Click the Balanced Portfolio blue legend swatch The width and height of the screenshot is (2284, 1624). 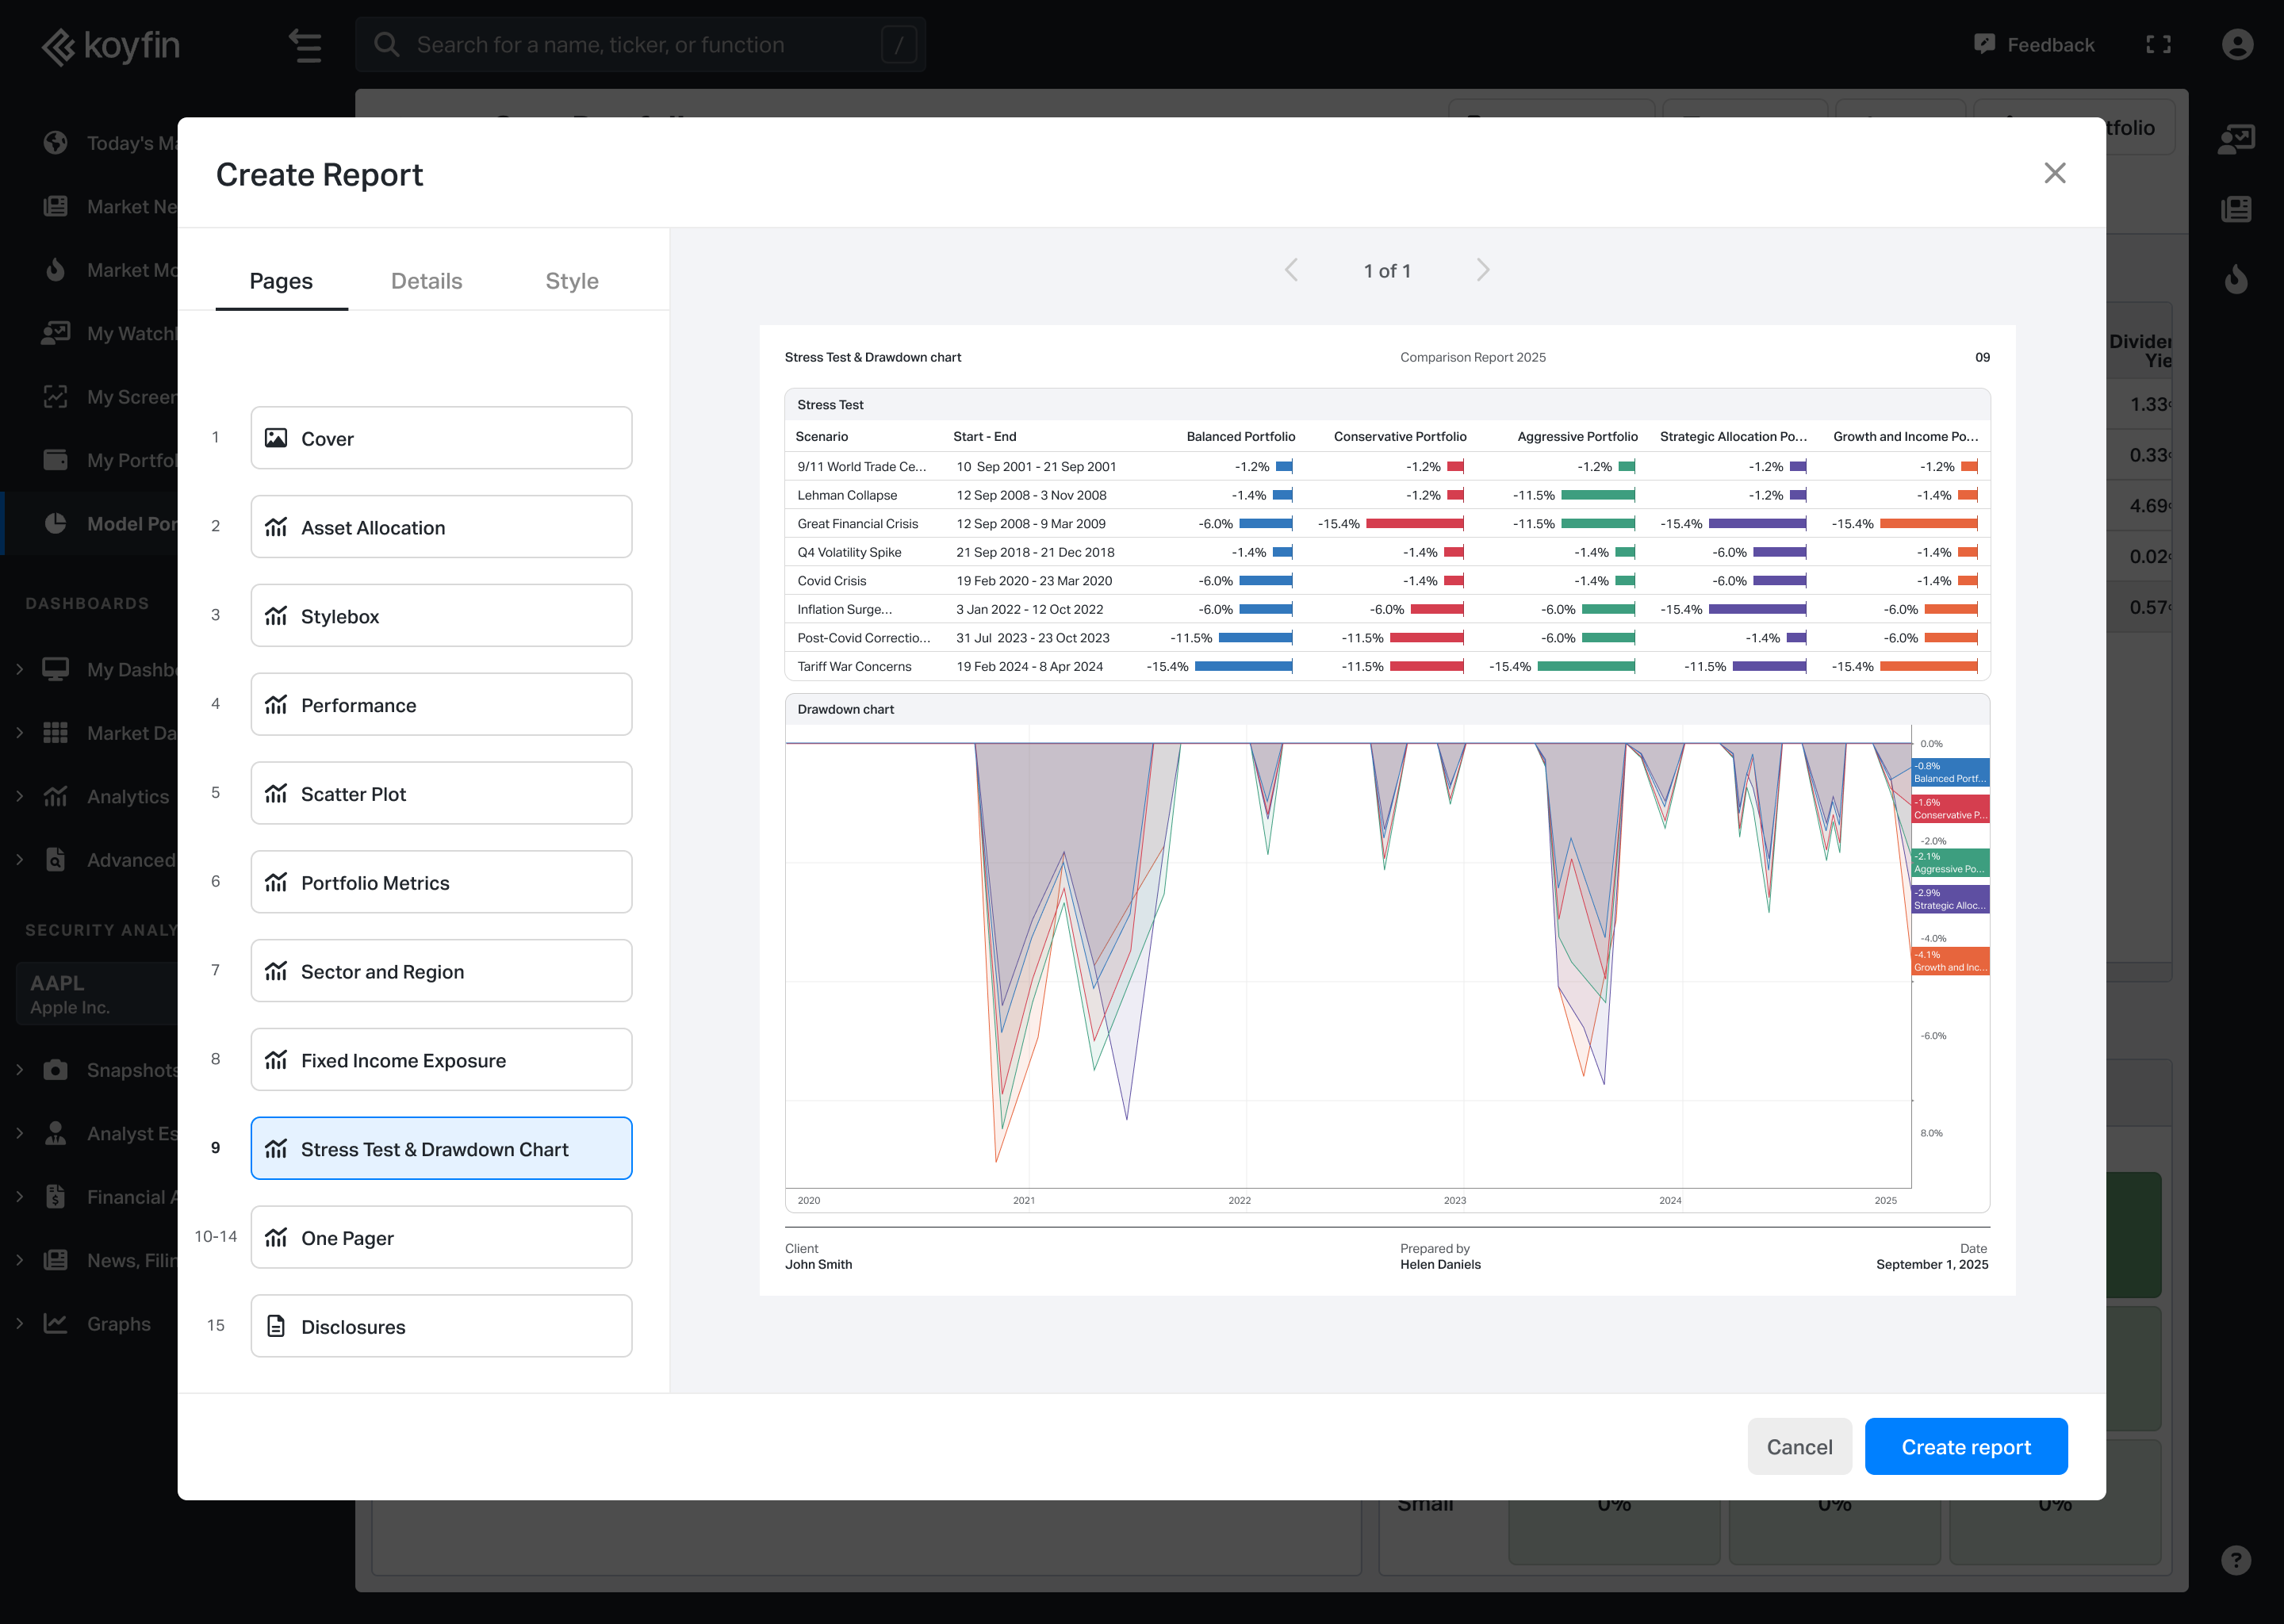(x=1949, y=772)
